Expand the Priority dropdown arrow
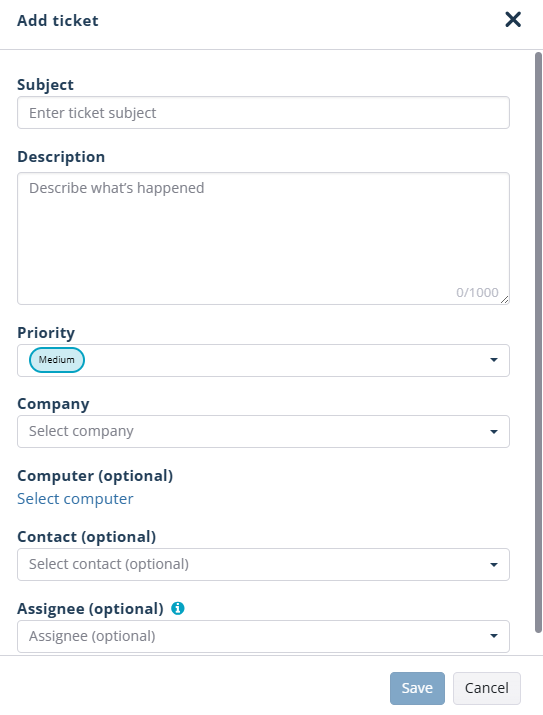Image resolution: width=543 pixels, height=715 pixels. [x=494, y=360]
